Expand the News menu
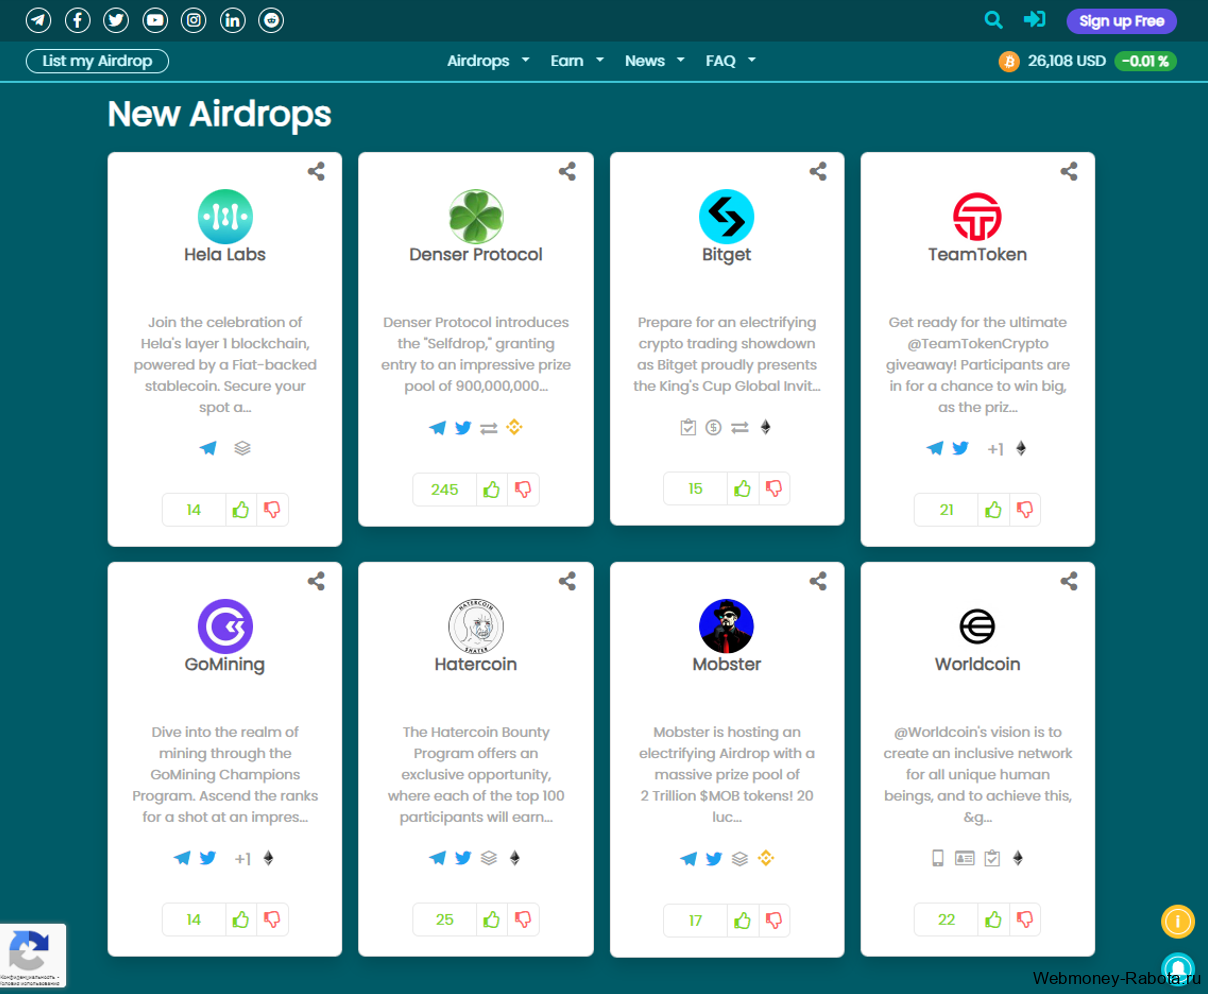Image resolution: width=1208 pixels, height=994 pixels. 655,61
